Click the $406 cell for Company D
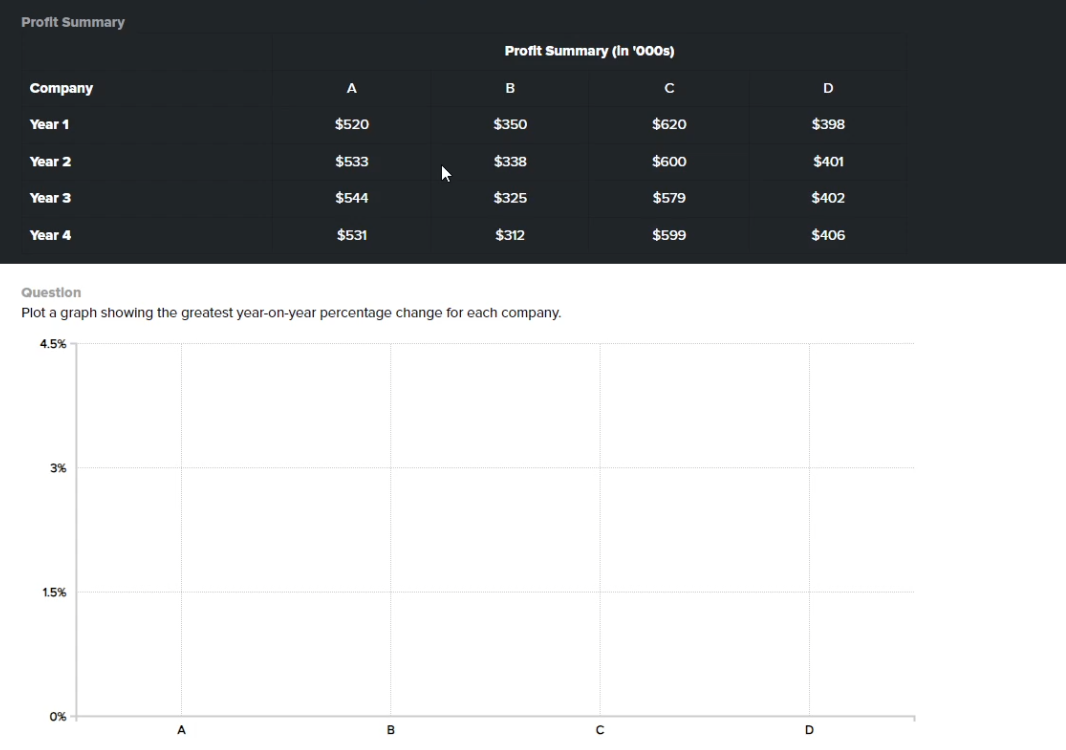This screenshot has width=1066, height=750. pyautogui.click(x=827, y=235)
